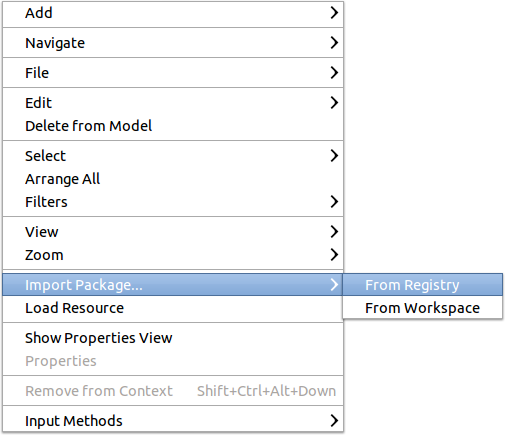Open the Add submenu
Viewport: 505px width, 435px height.
(173, 13)
